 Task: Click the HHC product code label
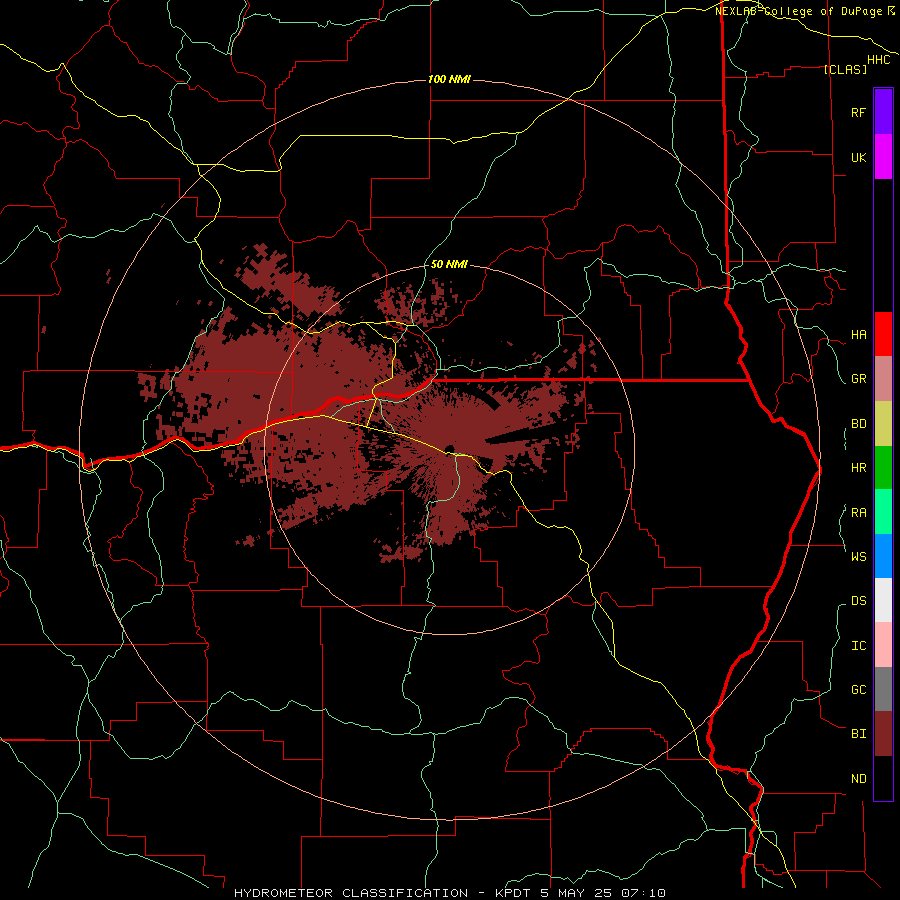pos(878,60)
